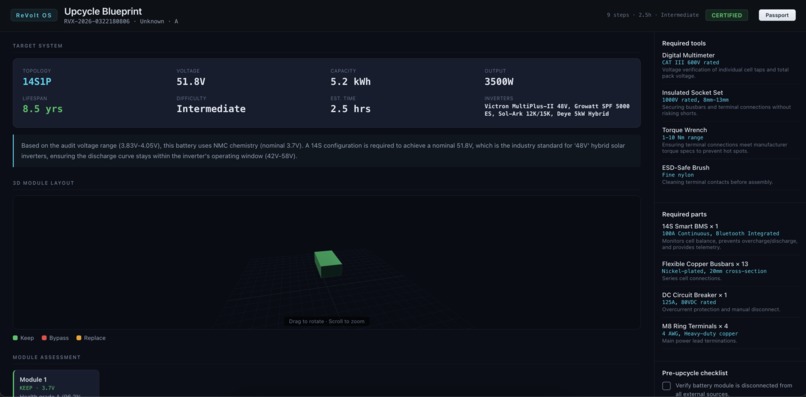Click the CERTIFIED status badge
The image size is (806, 397).
[726, 15]
